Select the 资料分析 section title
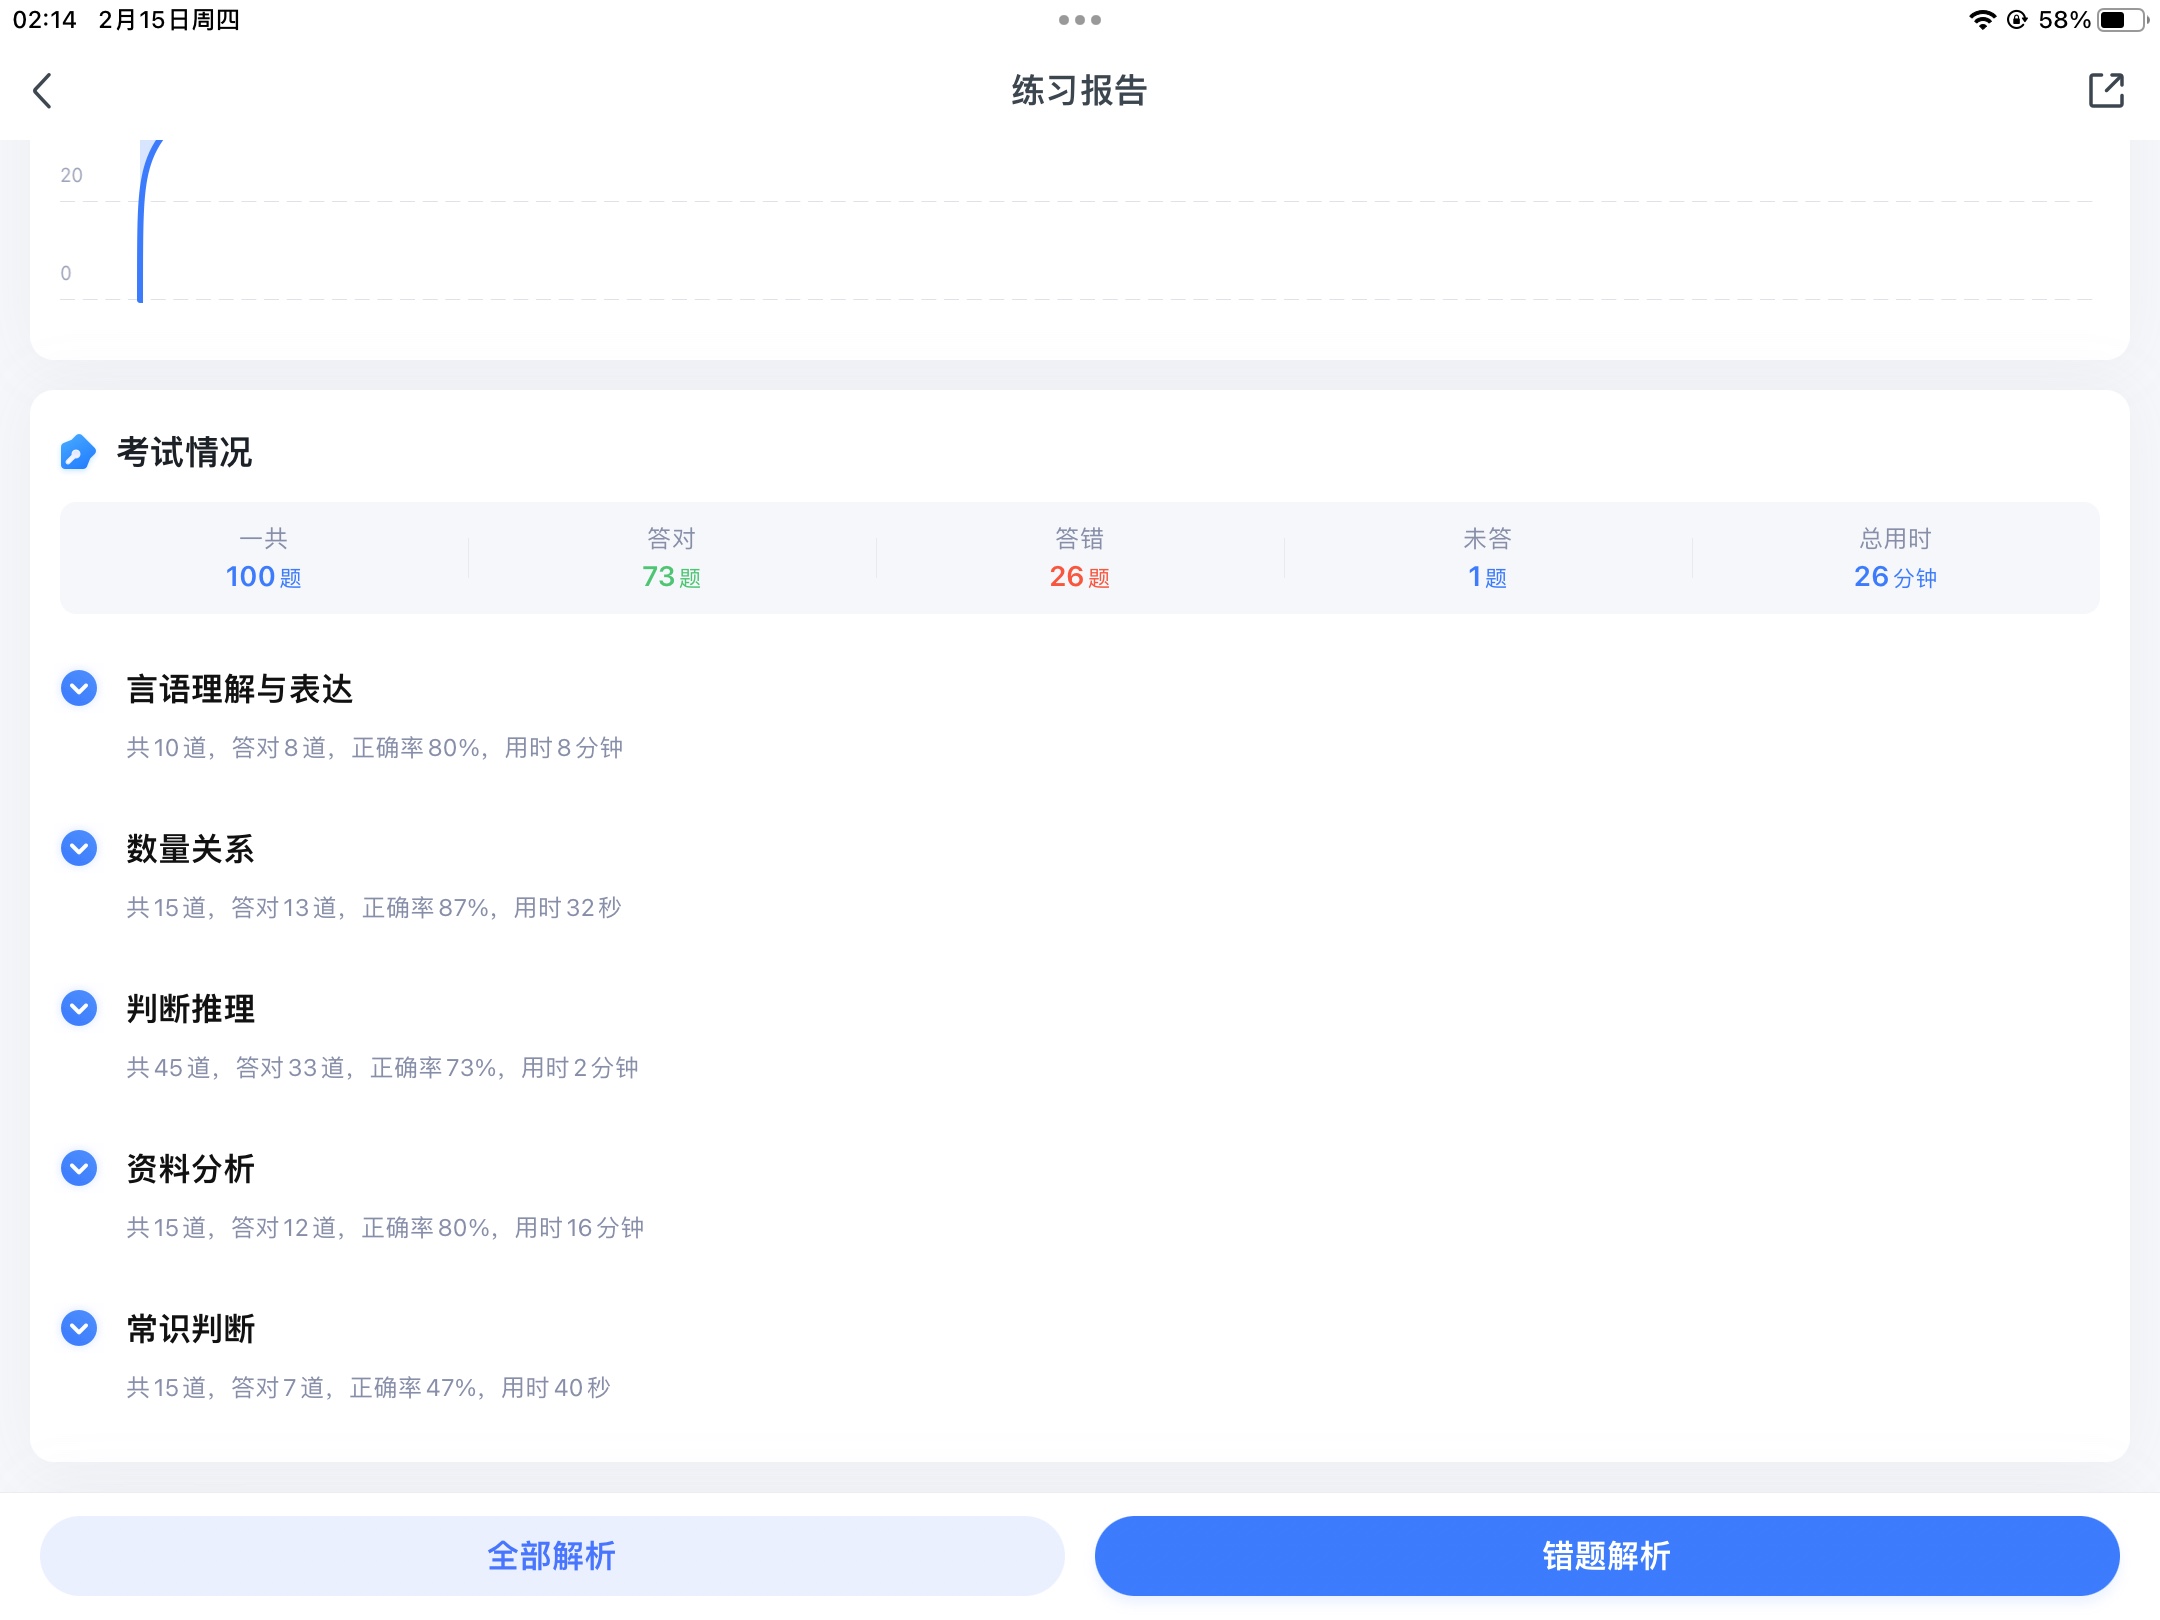 [190, 1168]
